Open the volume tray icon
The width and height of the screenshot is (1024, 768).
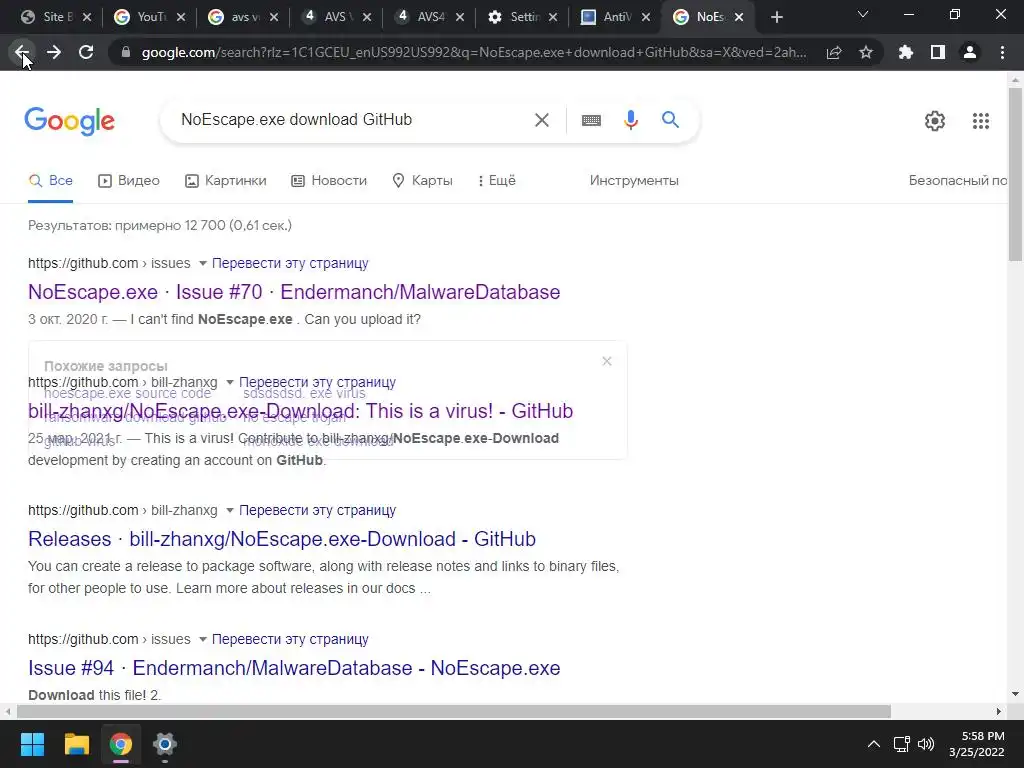coord(926,744)
